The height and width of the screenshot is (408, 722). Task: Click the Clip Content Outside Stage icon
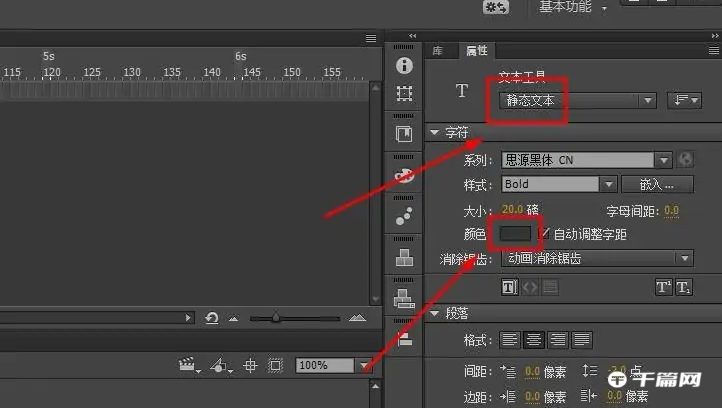tap(275, 366)
